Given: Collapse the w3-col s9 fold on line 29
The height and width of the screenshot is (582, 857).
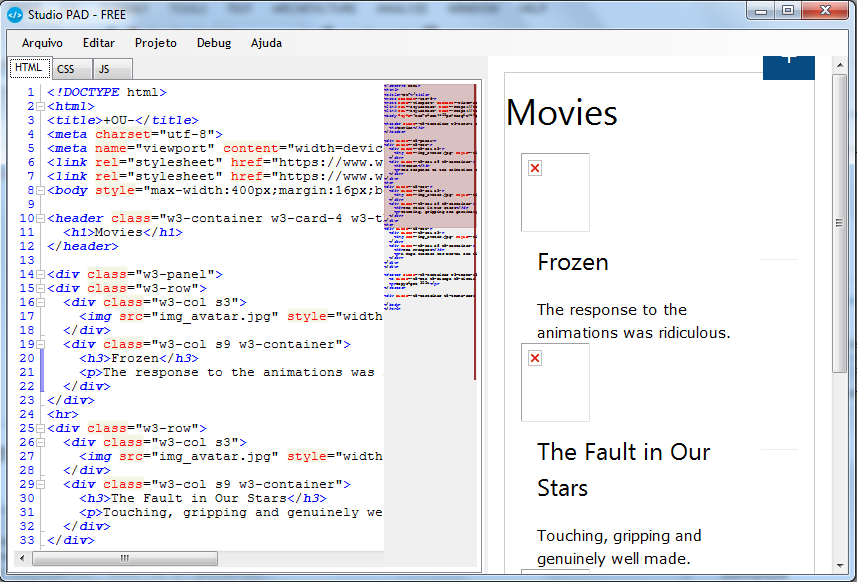Looking at the screenshot, I should [40, 484].
